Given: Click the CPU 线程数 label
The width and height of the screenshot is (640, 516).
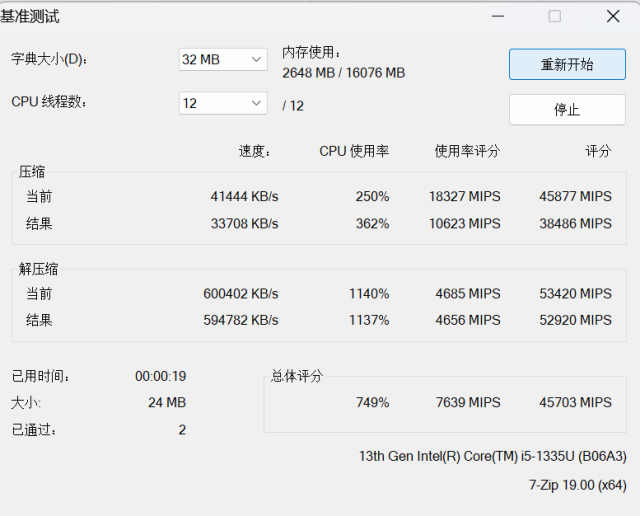Looking at the screenshot, I should pyautogui.click(x=49, y=102).
